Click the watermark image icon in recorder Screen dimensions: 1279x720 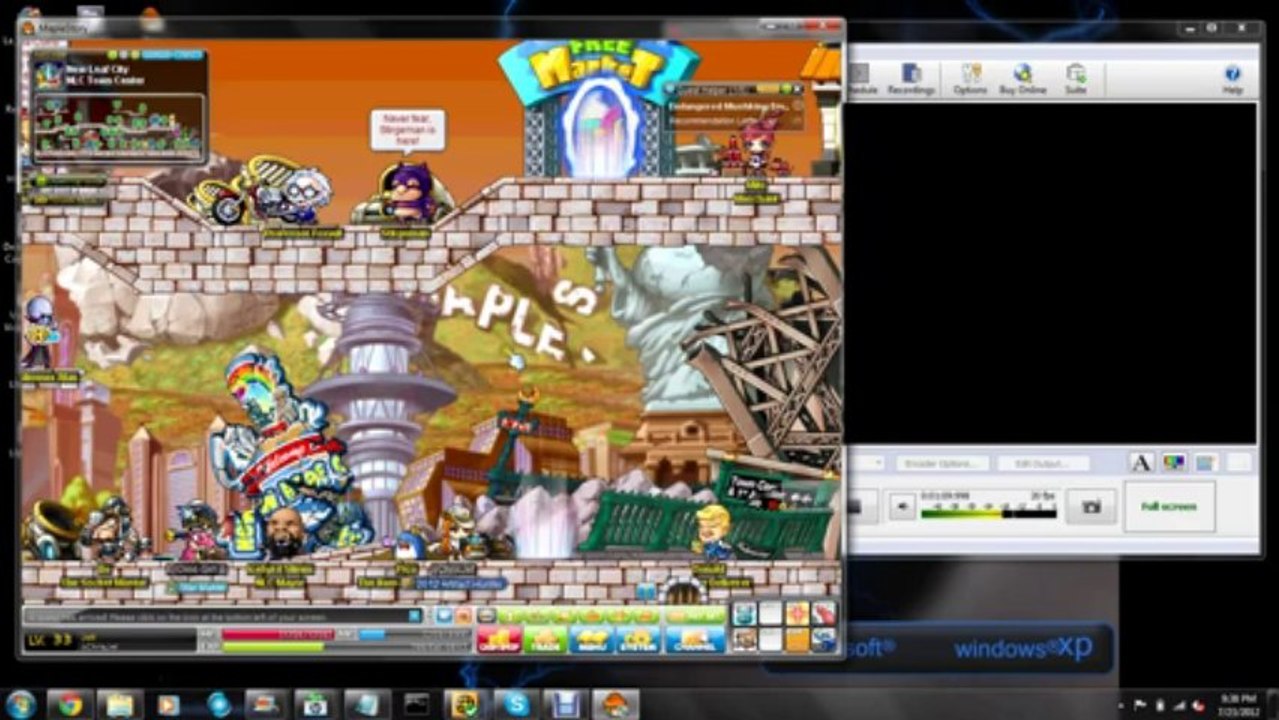pyautogui.click(x=1205, y=463)
